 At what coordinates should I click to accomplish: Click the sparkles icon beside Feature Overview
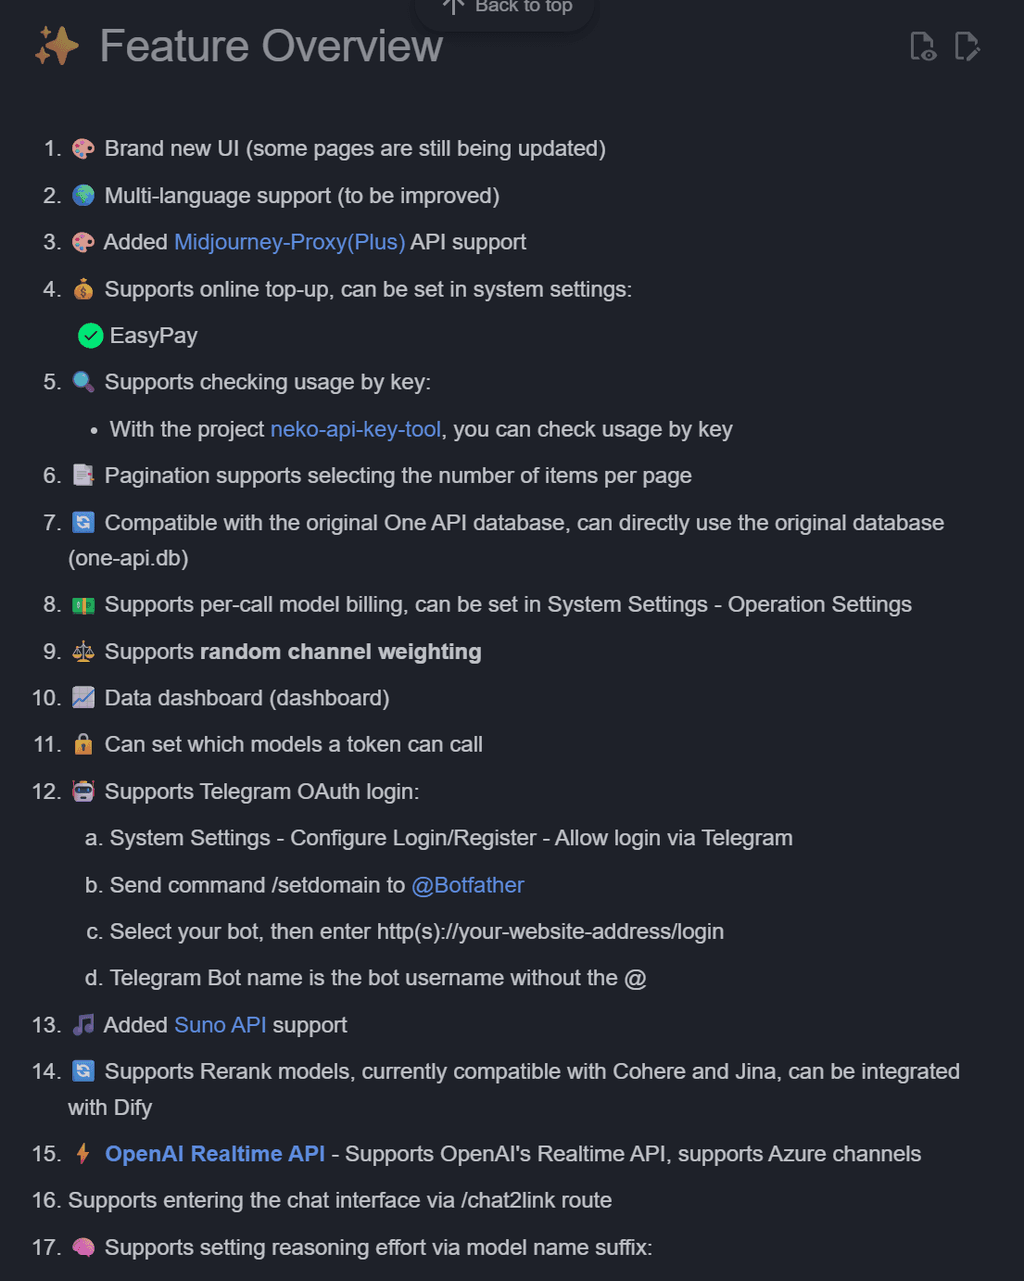(x=57, y=46)
